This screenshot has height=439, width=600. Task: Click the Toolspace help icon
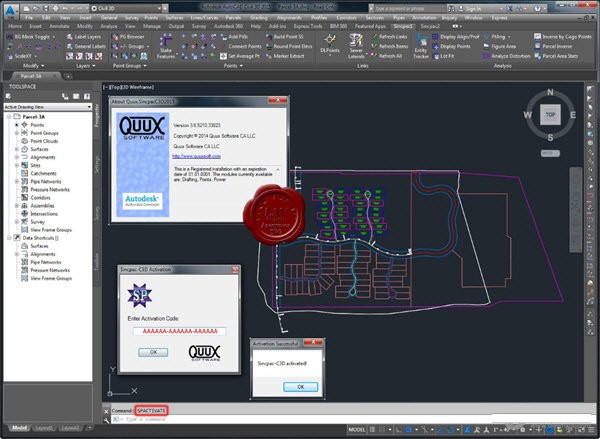(x=87, y=96)
